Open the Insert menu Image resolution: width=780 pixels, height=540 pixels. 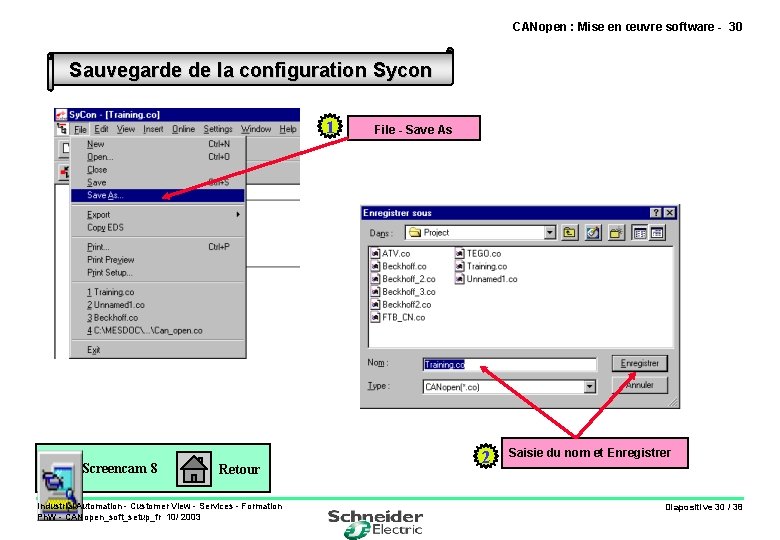coord(153,129)
